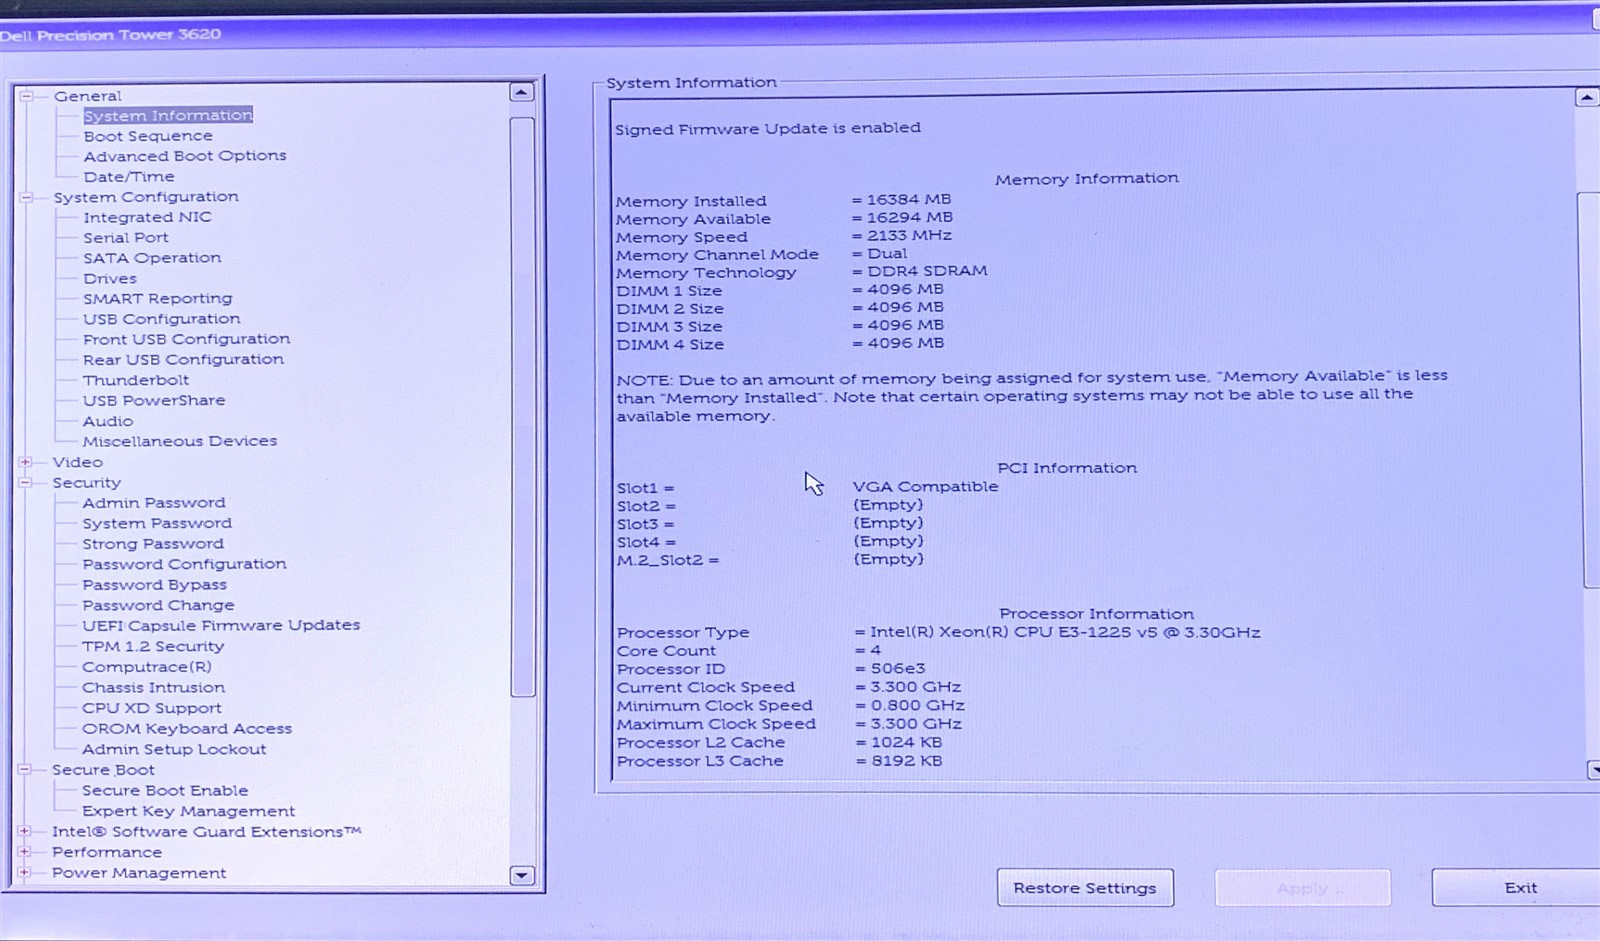
Task: Open Computrace(R) settings
Action: 147,667
